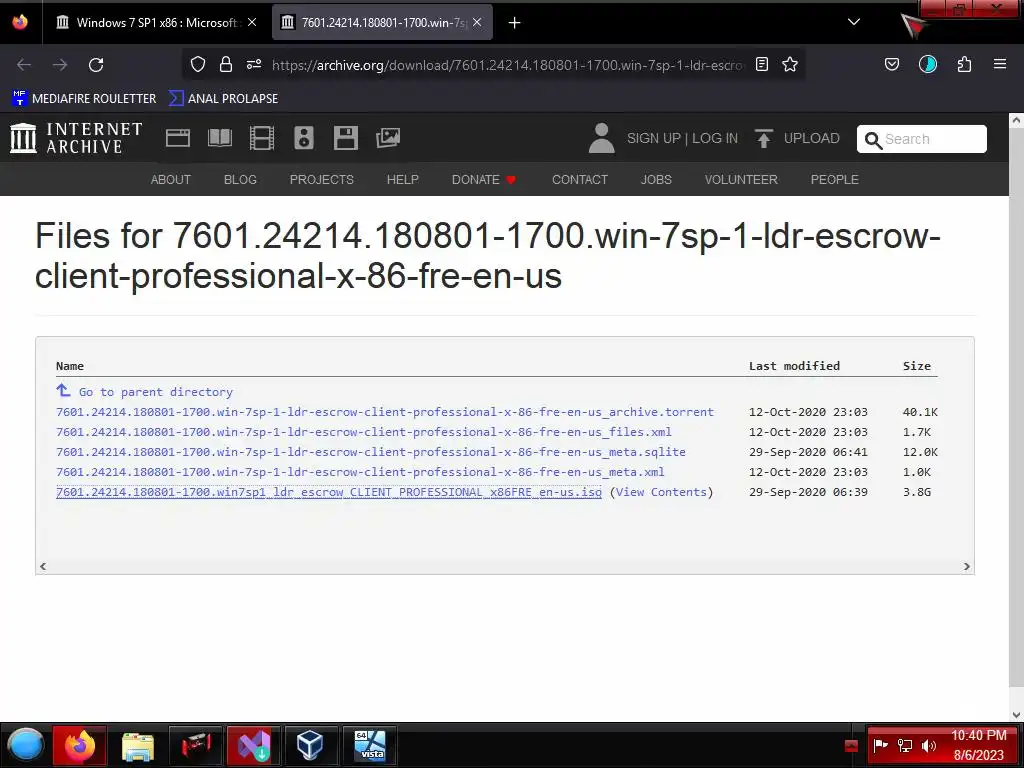
Task: Open Visual Studio Installer taskbar icon
Action: [253, 745]
